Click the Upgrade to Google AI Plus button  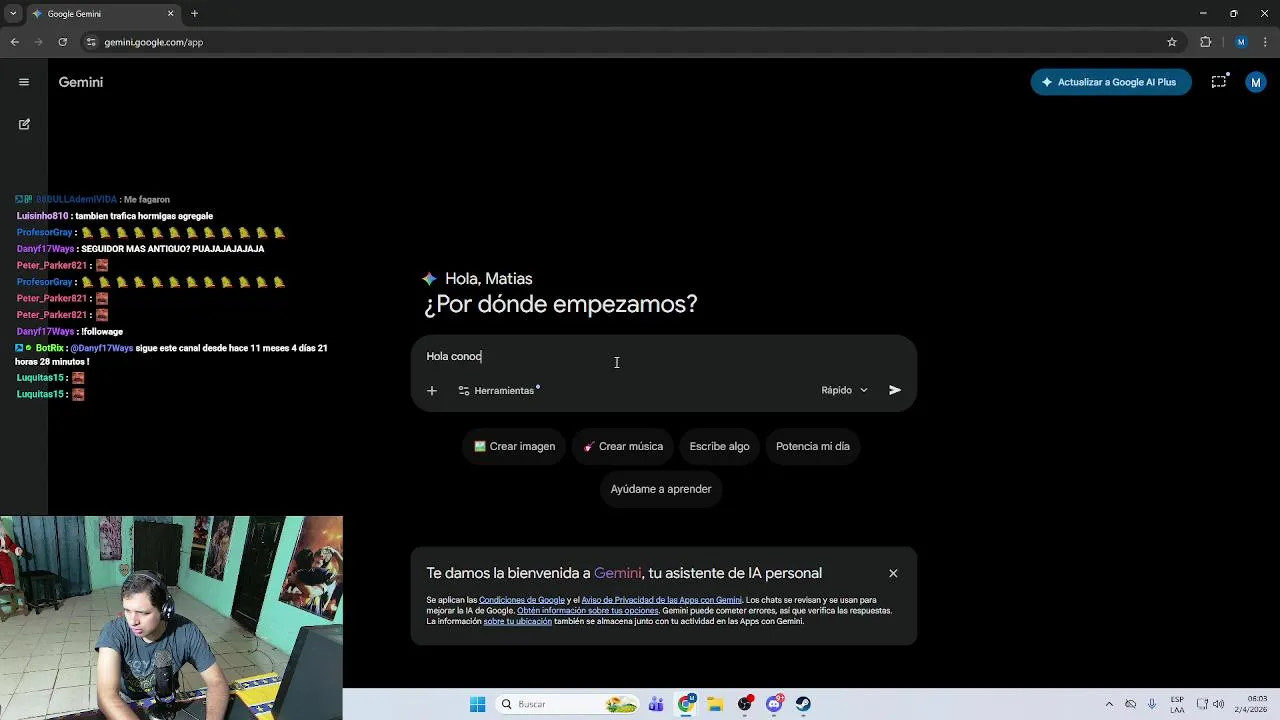(x=1111, y=82)
